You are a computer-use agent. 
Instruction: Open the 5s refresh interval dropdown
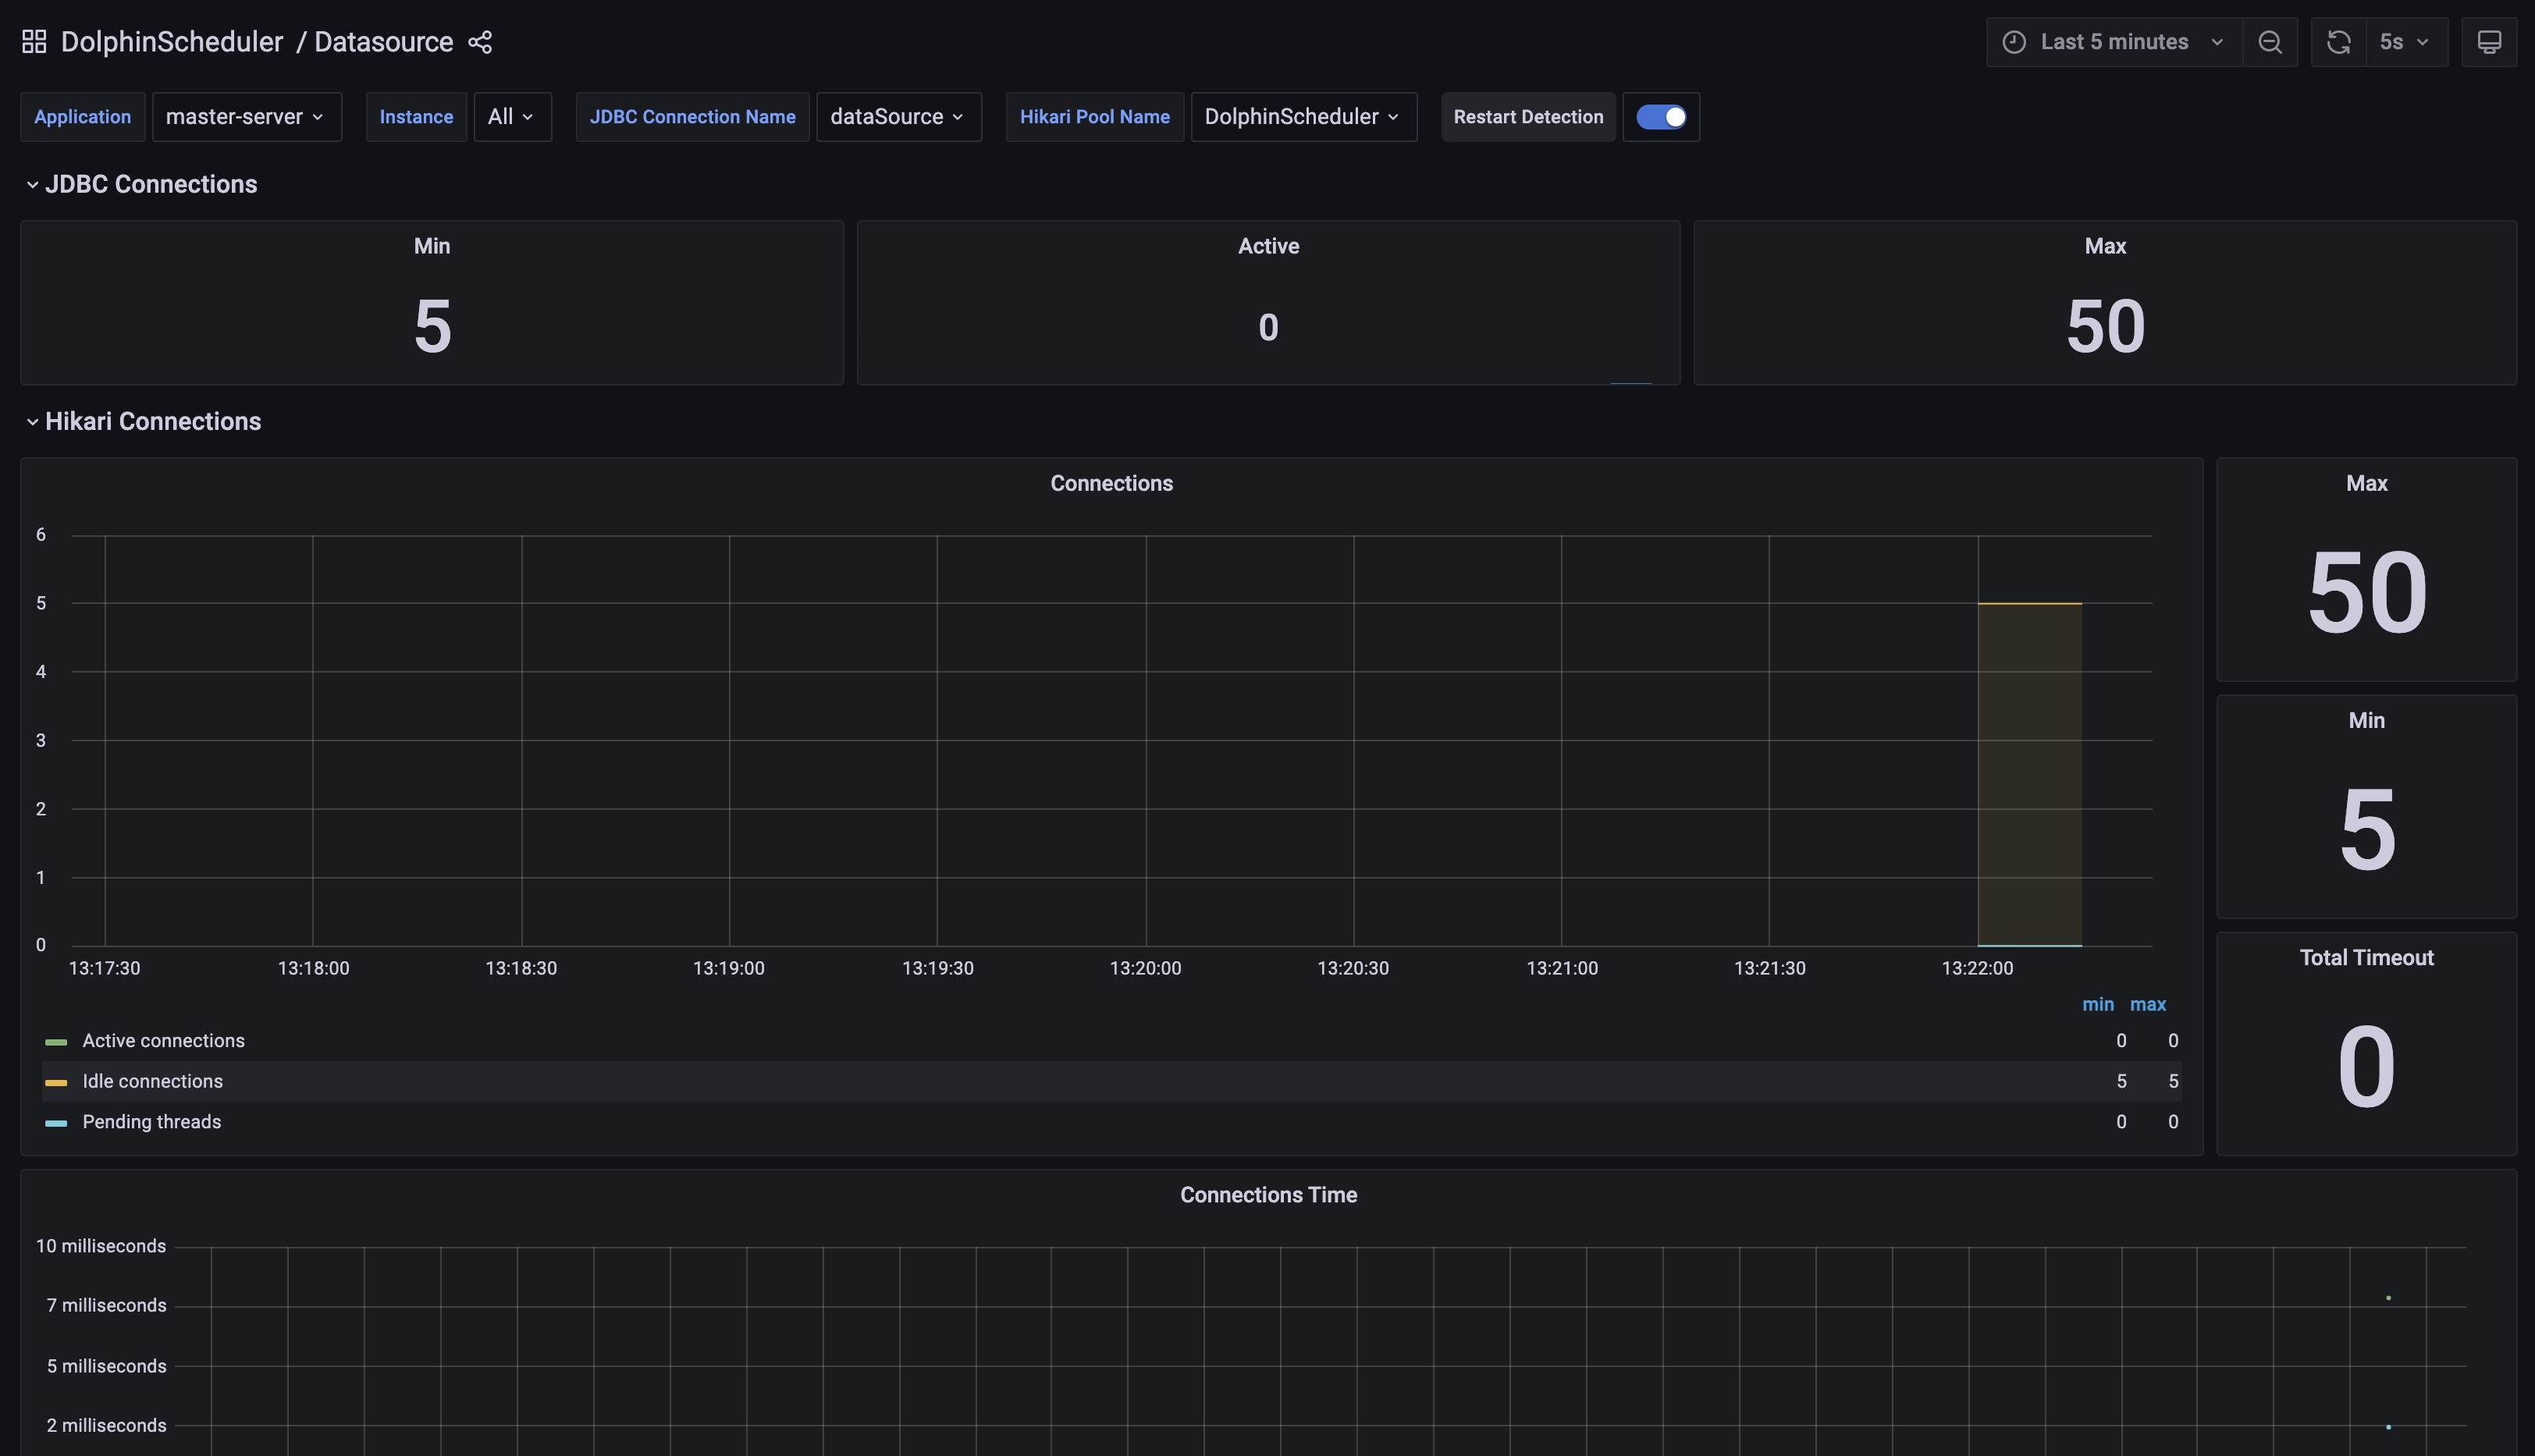click(x=2405, y=42)
